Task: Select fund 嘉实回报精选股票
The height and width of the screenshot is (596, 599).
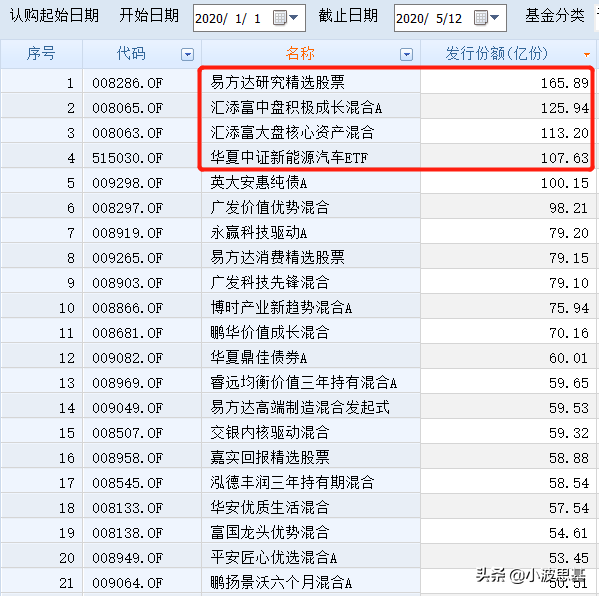Action: coord(270,458)
